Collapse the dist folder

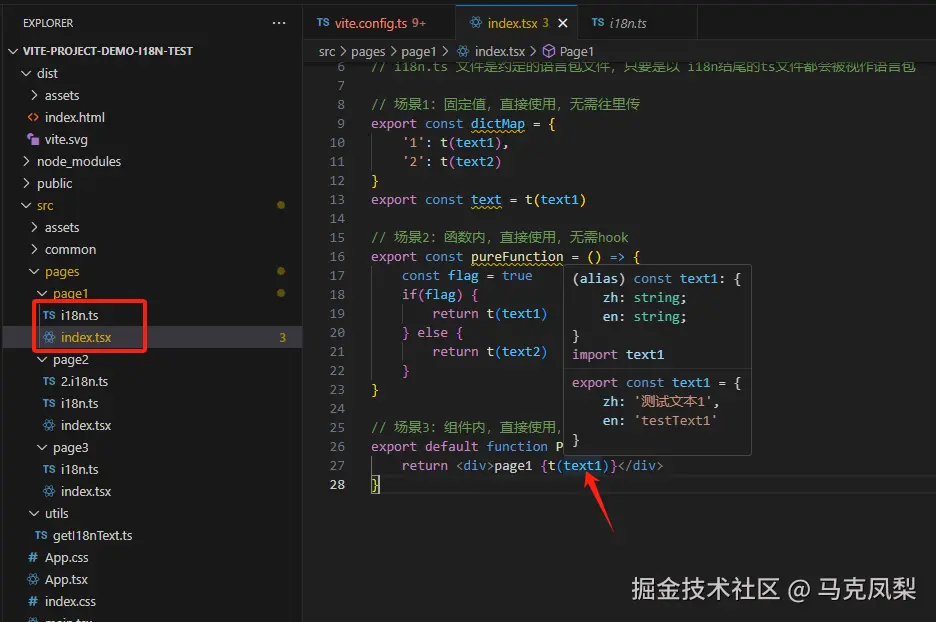pyautogui.click(x=26, y=73)
